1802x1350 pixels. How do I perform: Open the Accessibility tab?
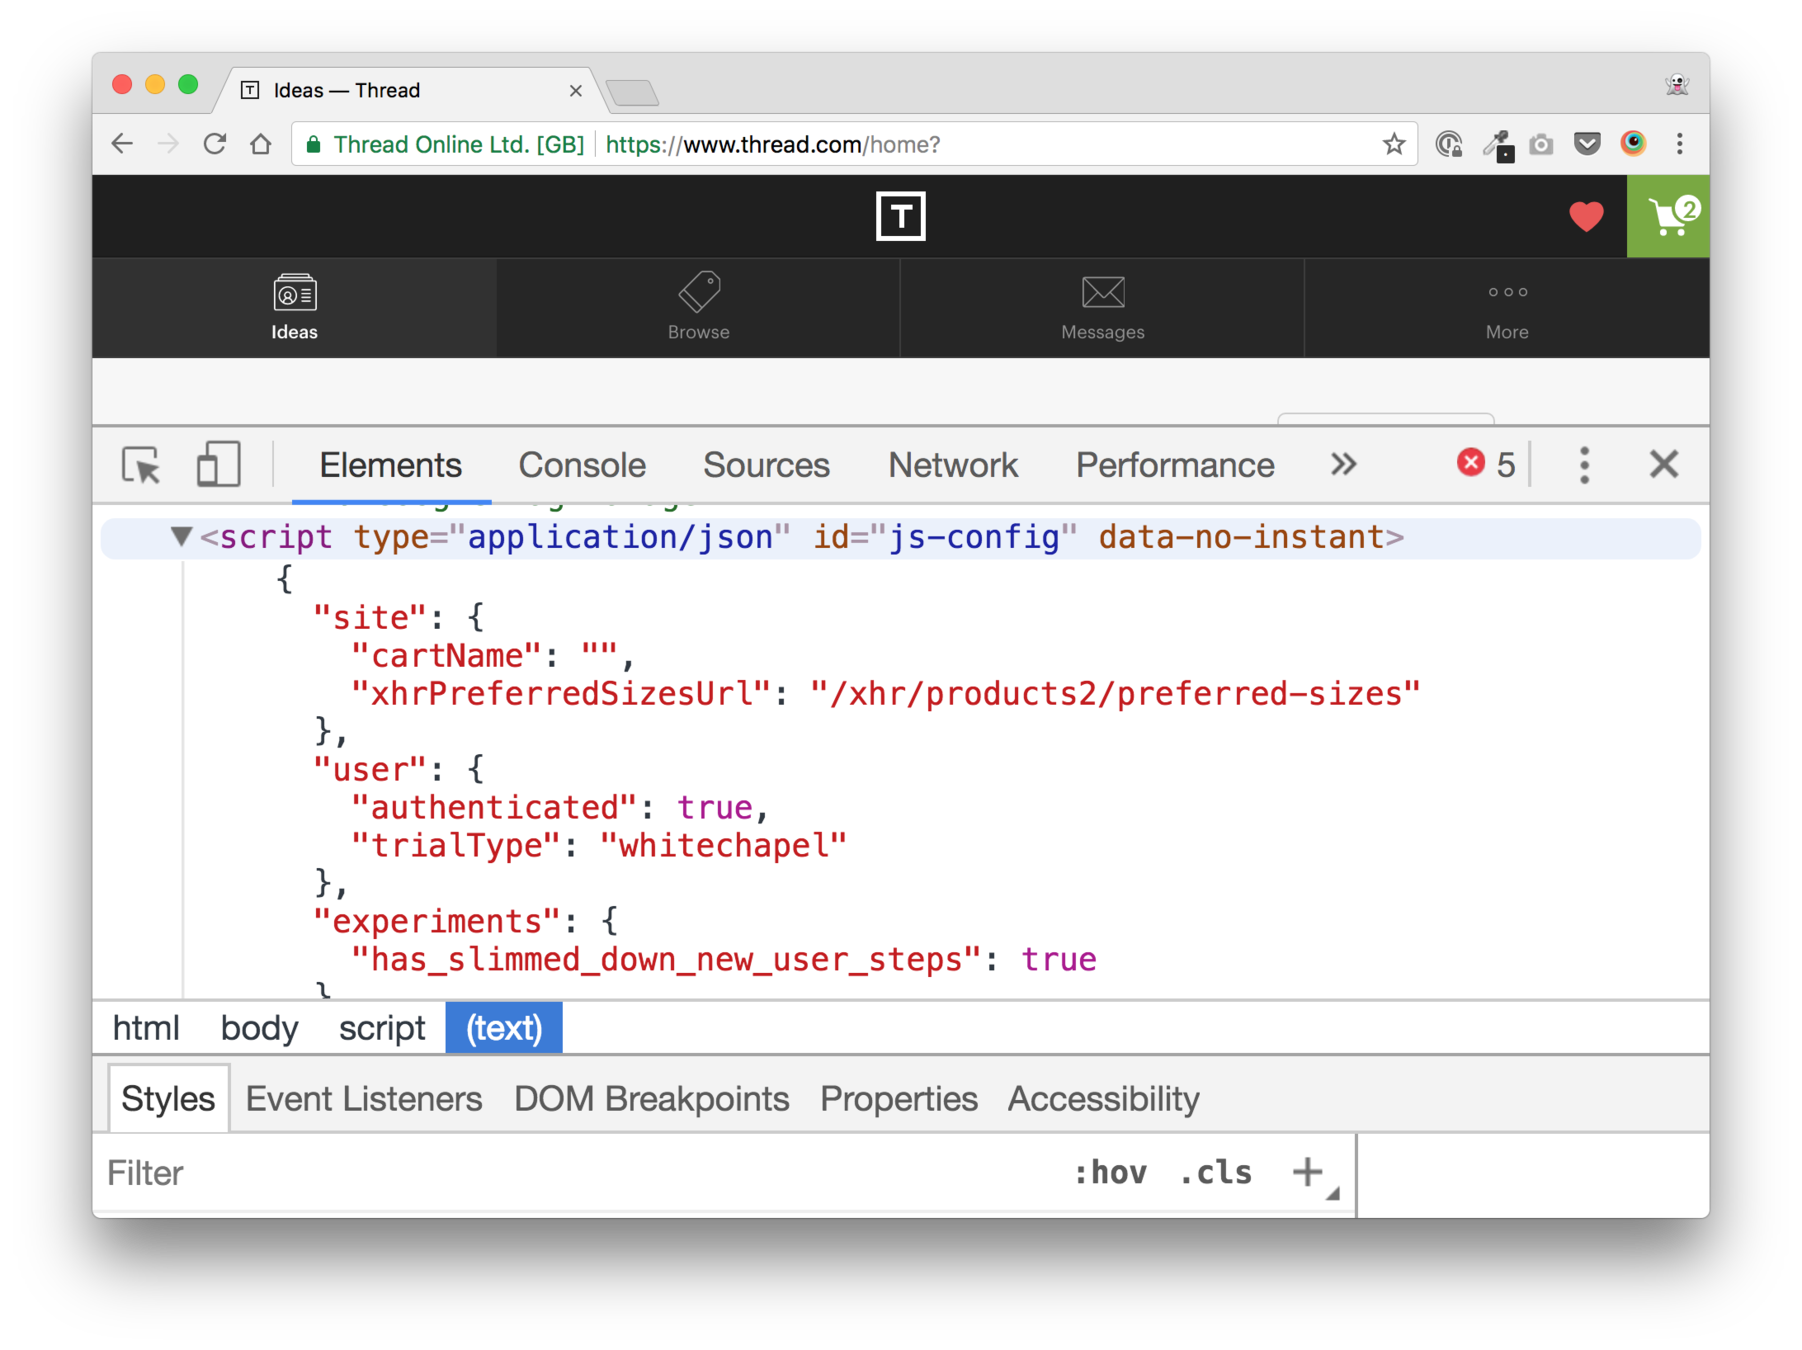(x=1103, y=1099)
